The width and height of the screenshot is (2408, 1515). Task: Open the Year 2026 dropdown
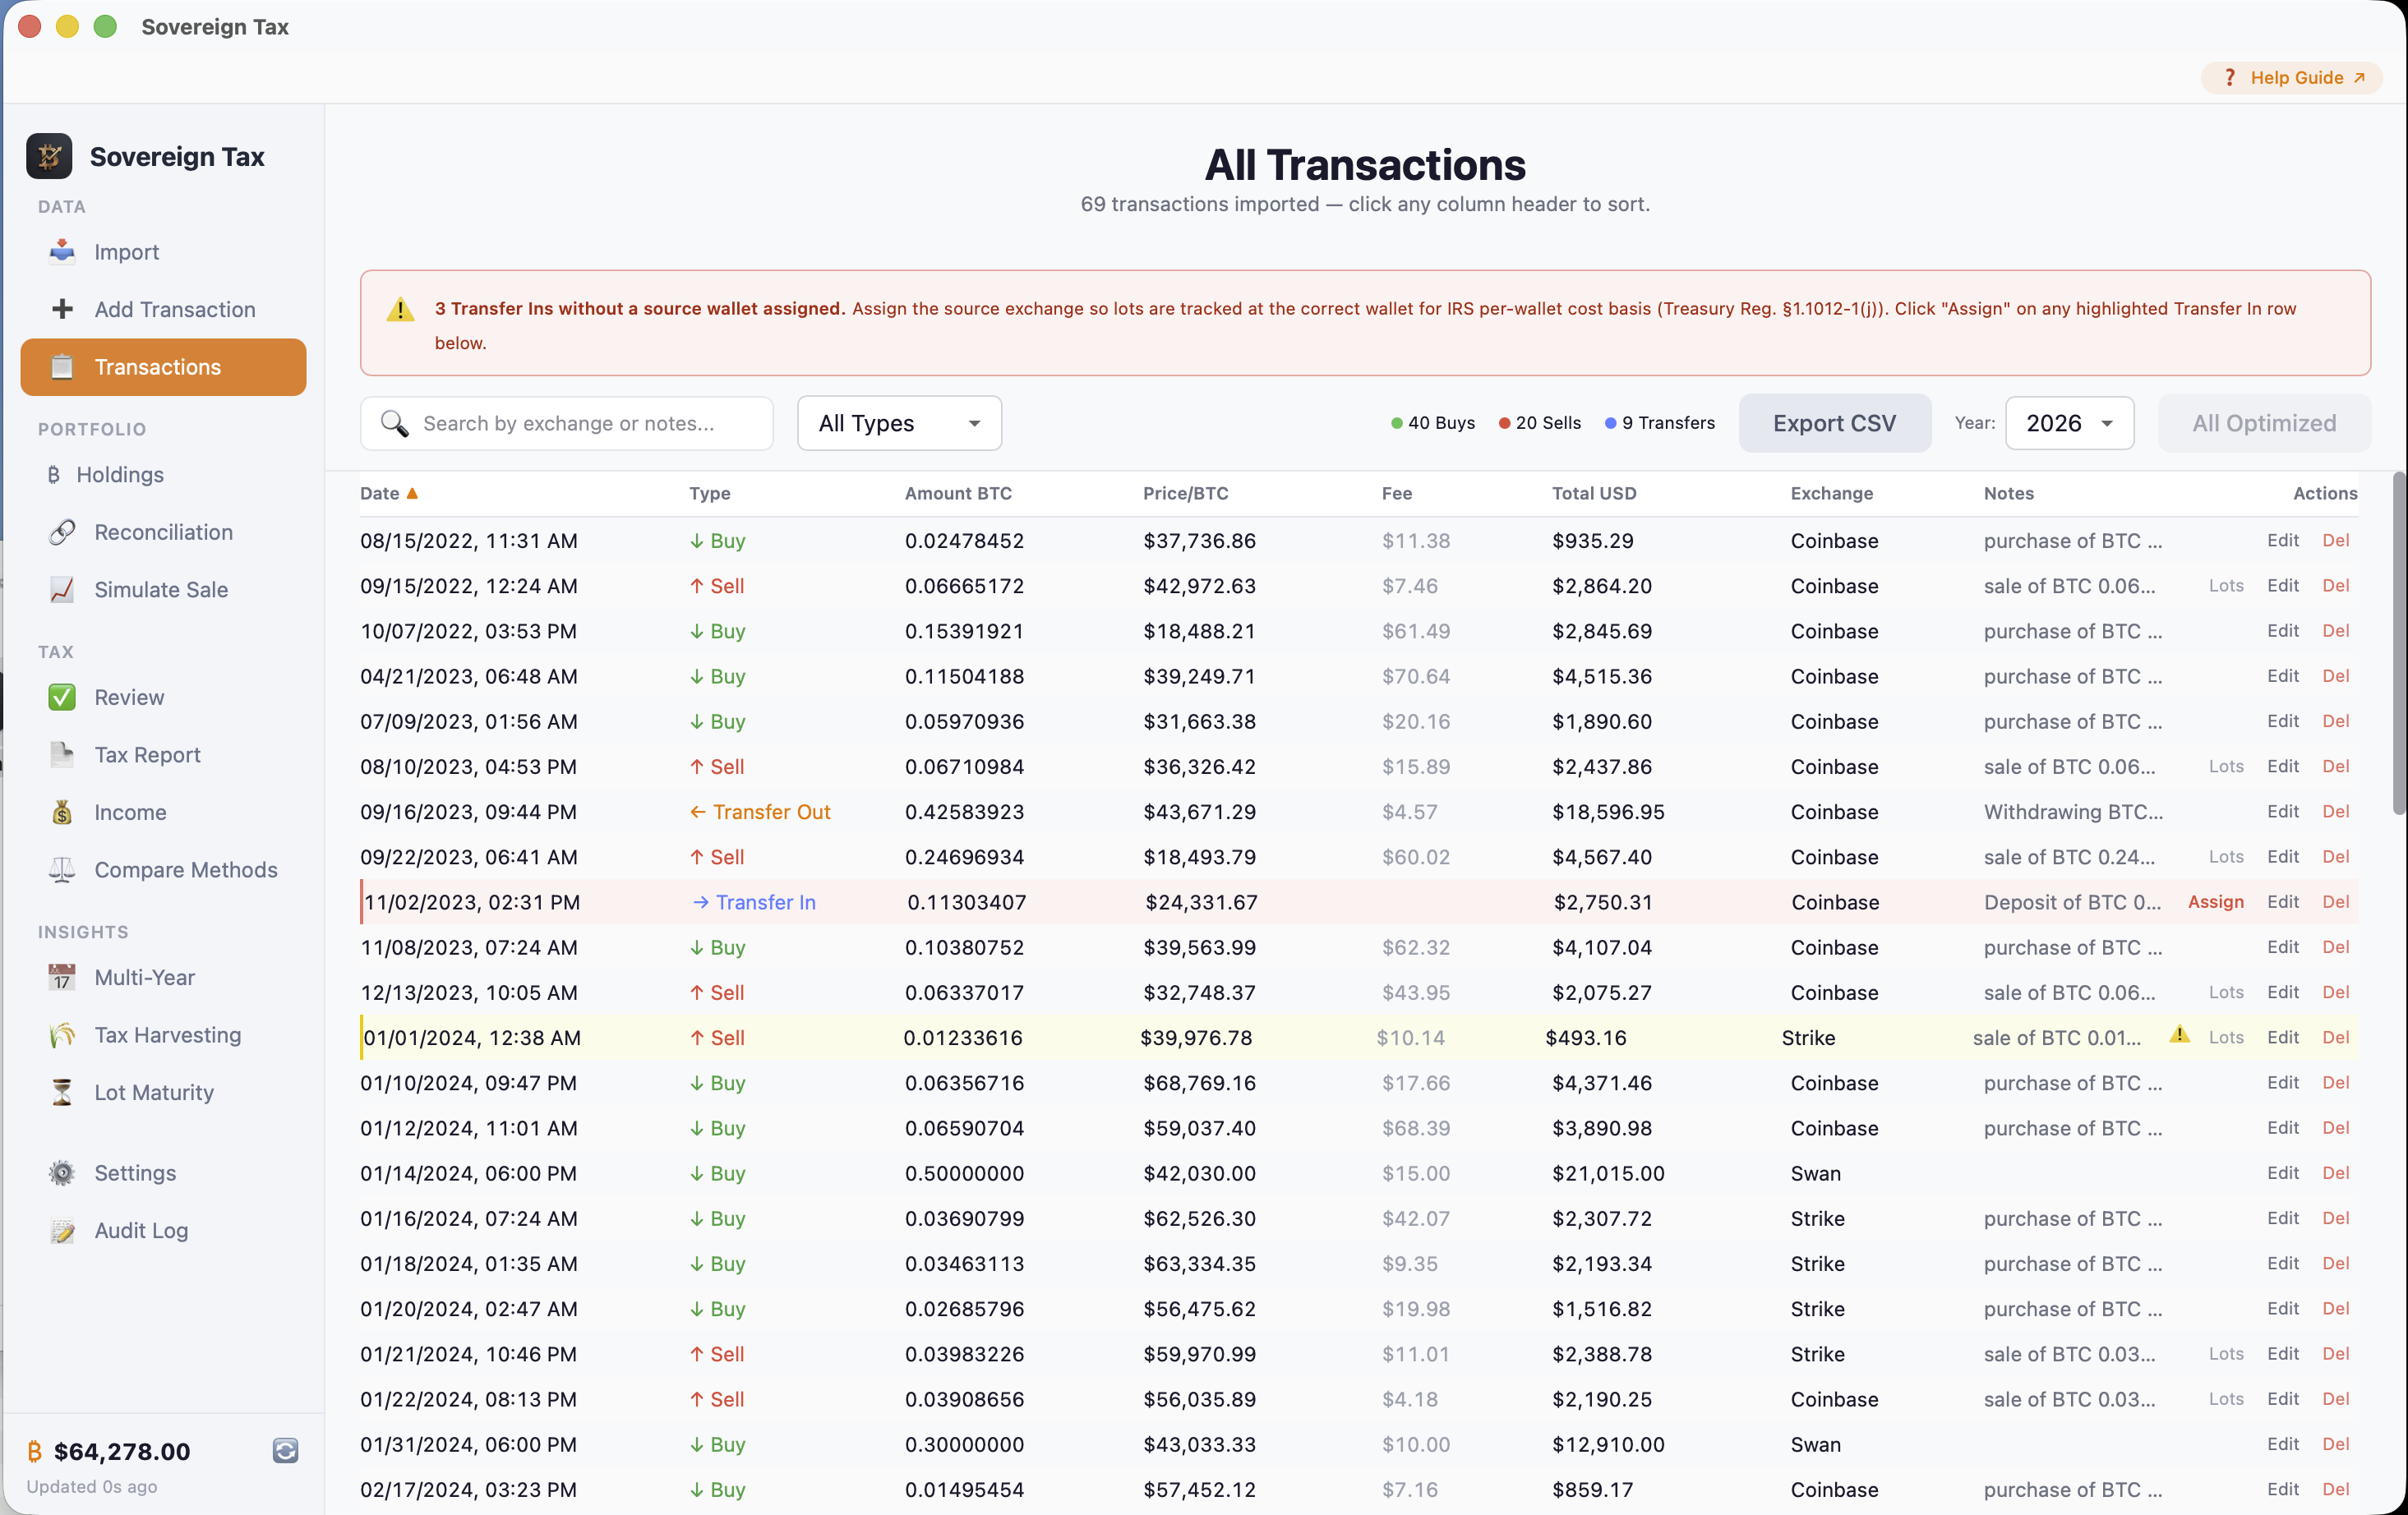point(2069,423)
